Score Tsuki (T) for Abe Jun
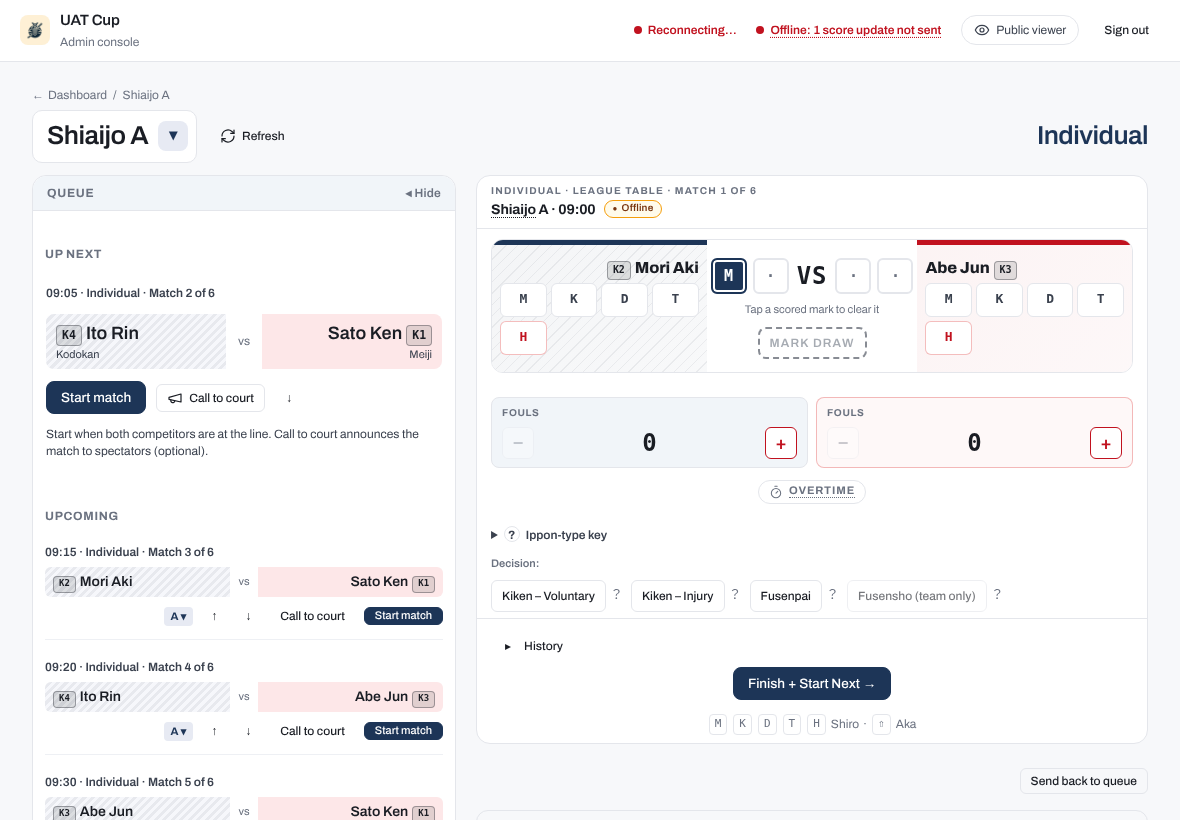Image resolution: width=1180 pixels, height=820 pixels. pos(1100,299)
